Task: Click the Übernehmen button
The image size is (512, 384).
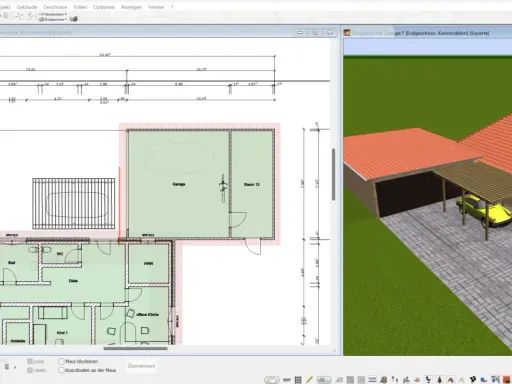Action: 141,366
